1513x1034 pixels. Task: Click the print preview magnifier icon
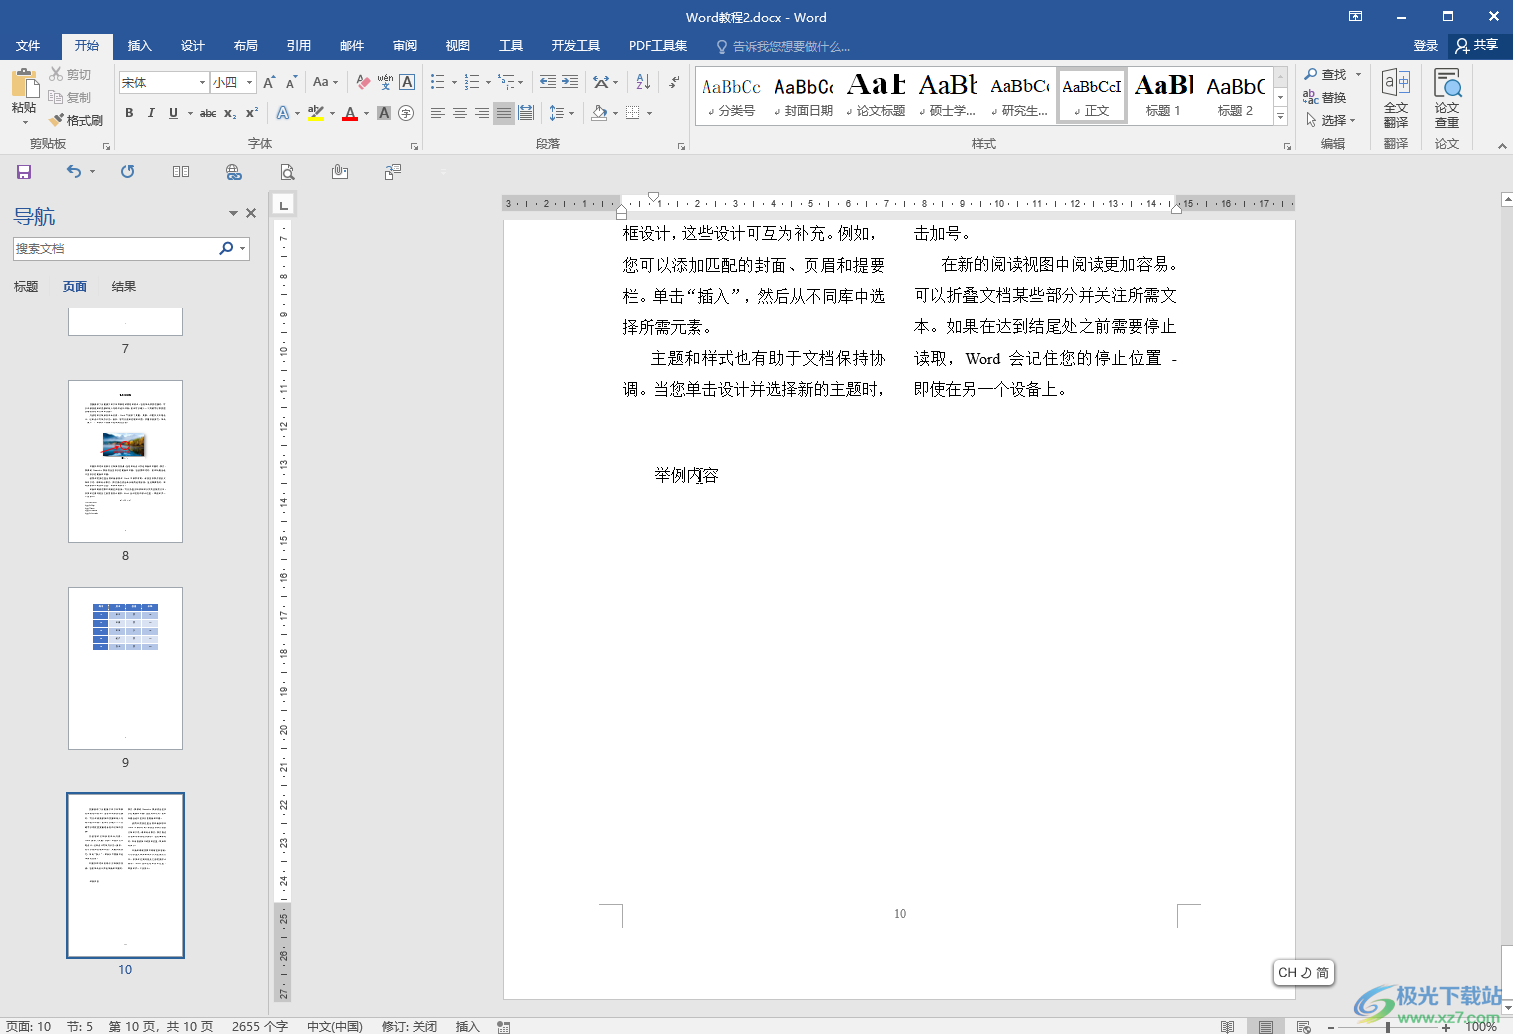(287, 172)
